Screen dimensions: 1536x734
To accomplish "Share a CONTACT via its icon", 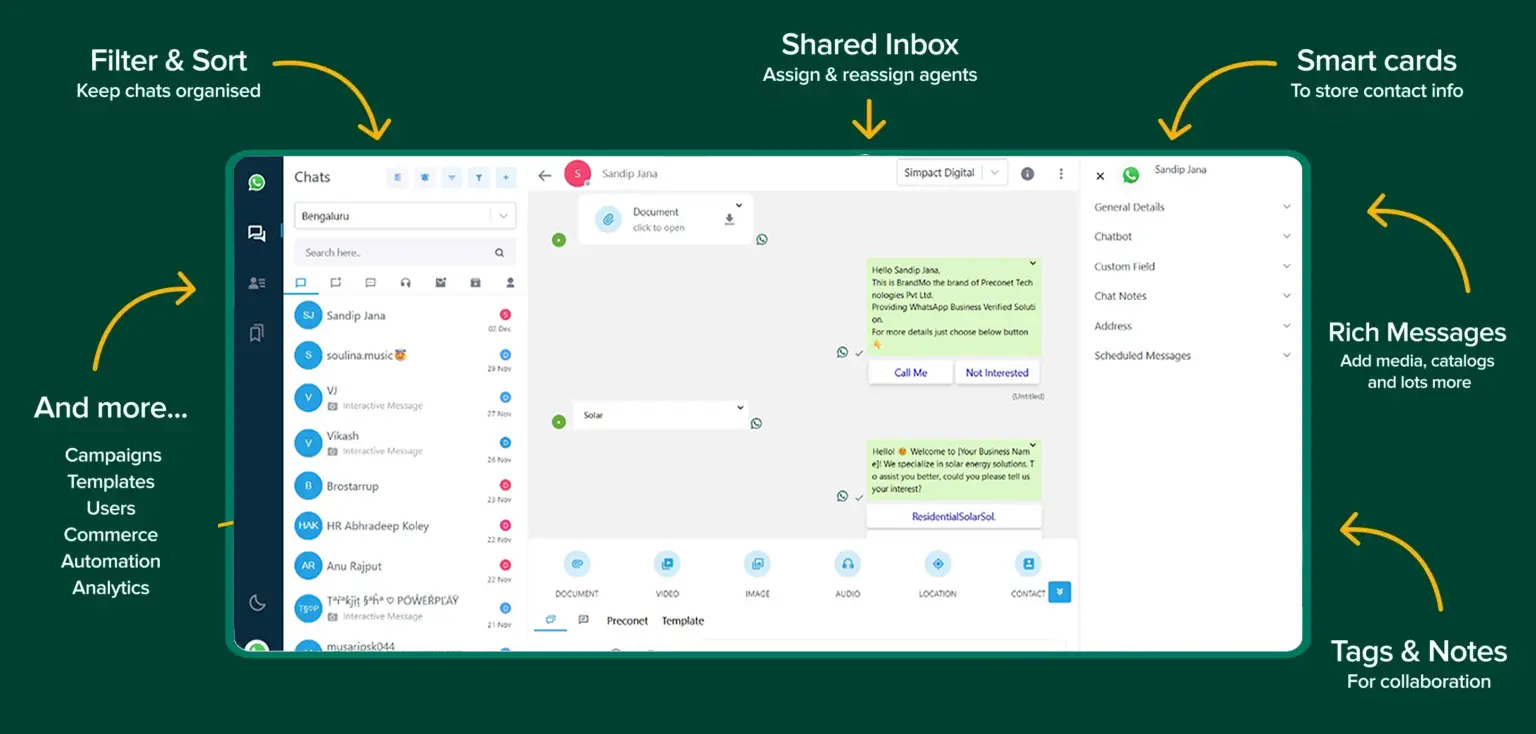I will (x=1027, y=564).
